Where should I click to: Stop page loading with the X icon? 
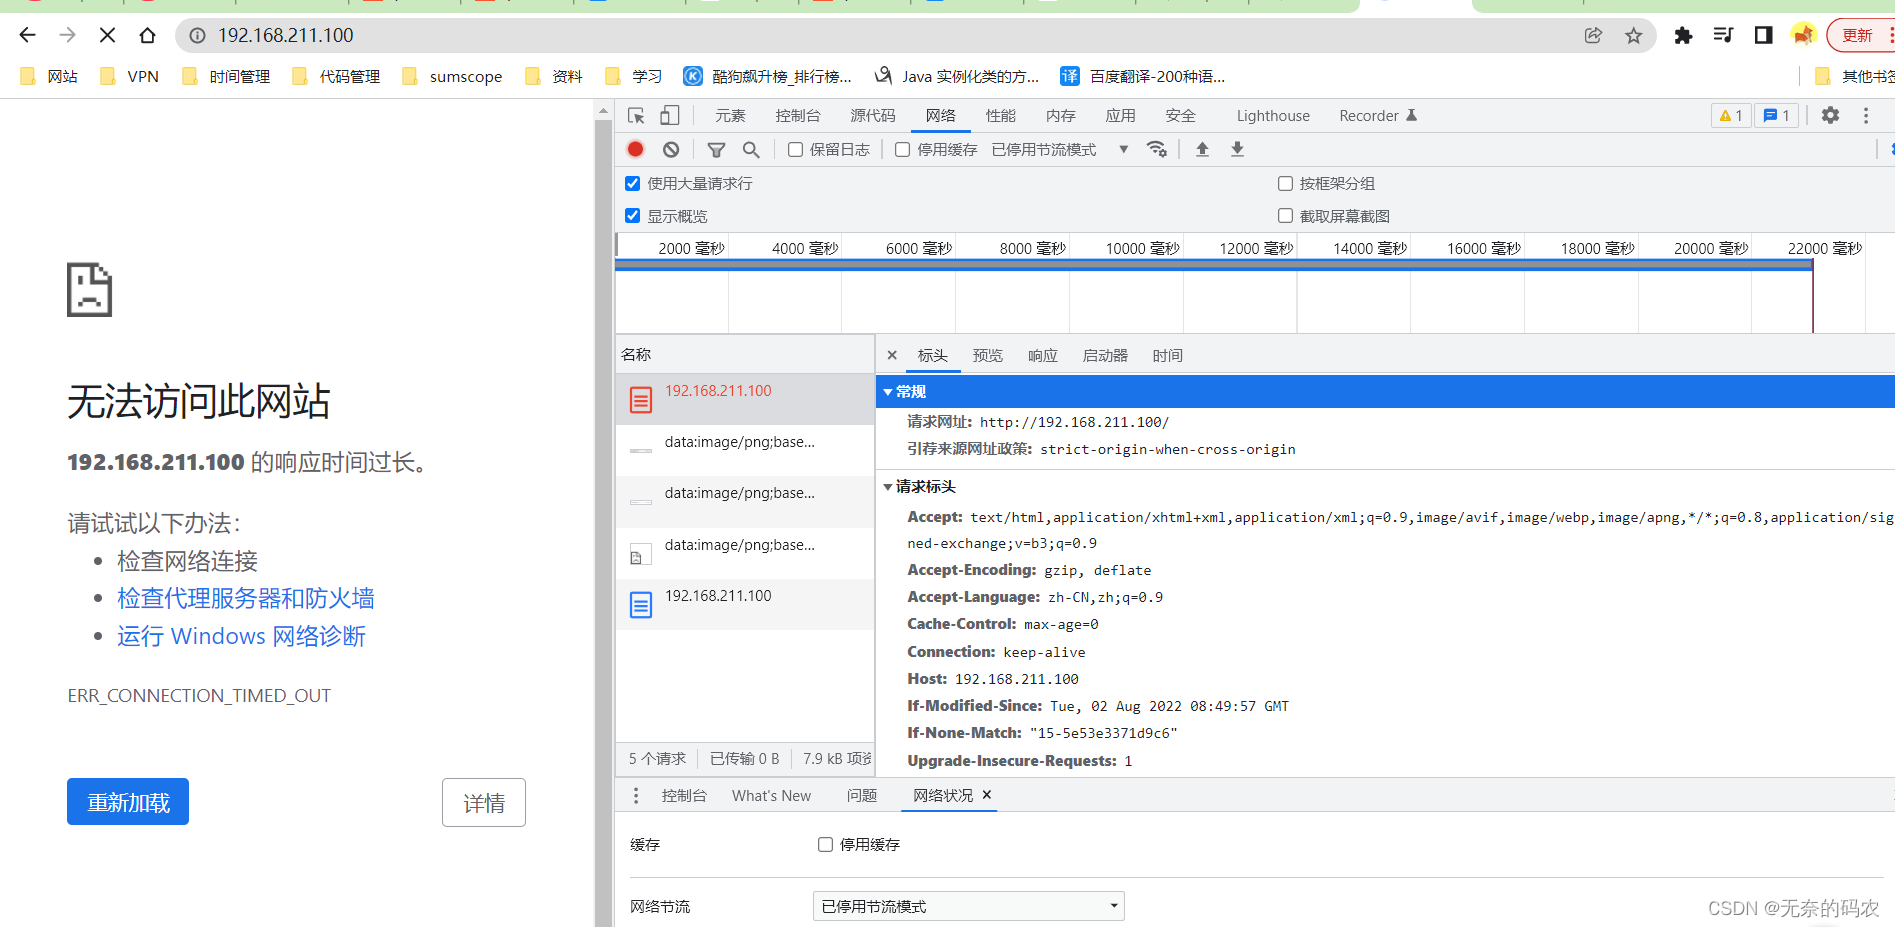tap(107, 35)
